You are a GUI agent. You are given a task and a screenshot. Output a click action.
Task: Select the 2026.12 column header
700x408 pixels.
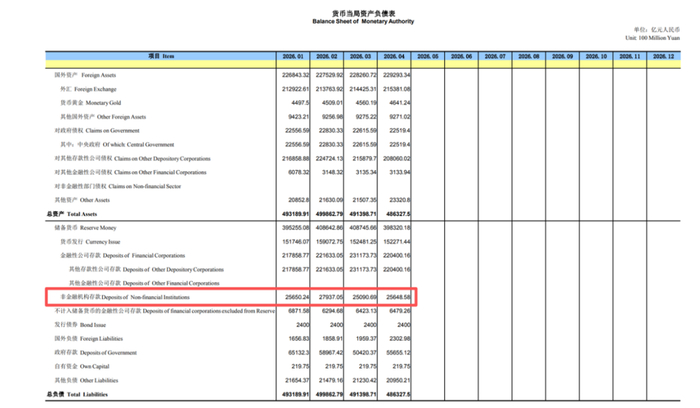click(x=663, y=56)
